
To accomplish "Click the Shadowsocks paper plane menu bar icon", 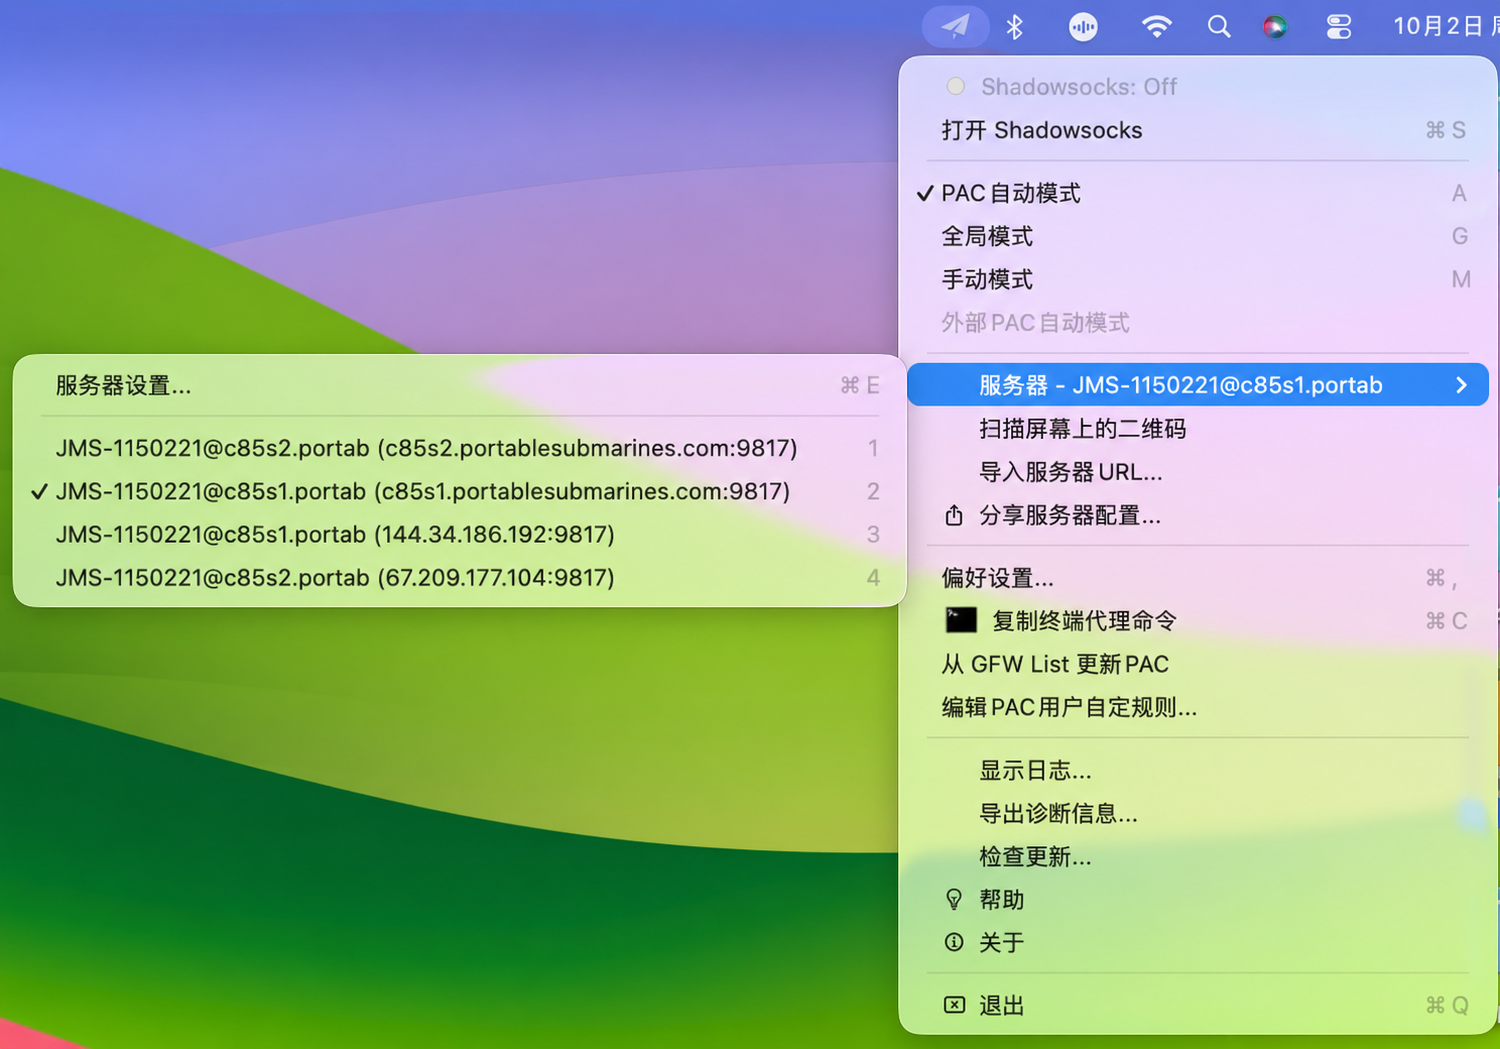I will (x=955, y=26).
